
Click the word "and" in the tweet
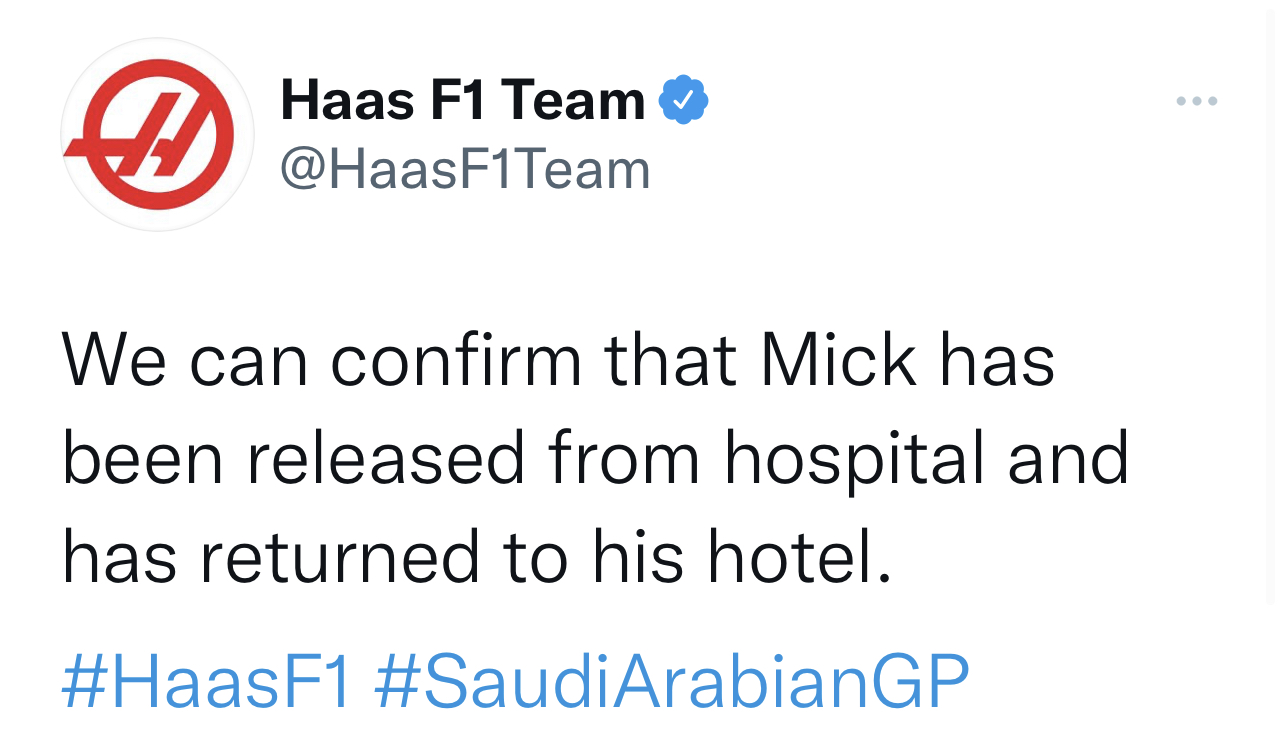pos(1068,457)
